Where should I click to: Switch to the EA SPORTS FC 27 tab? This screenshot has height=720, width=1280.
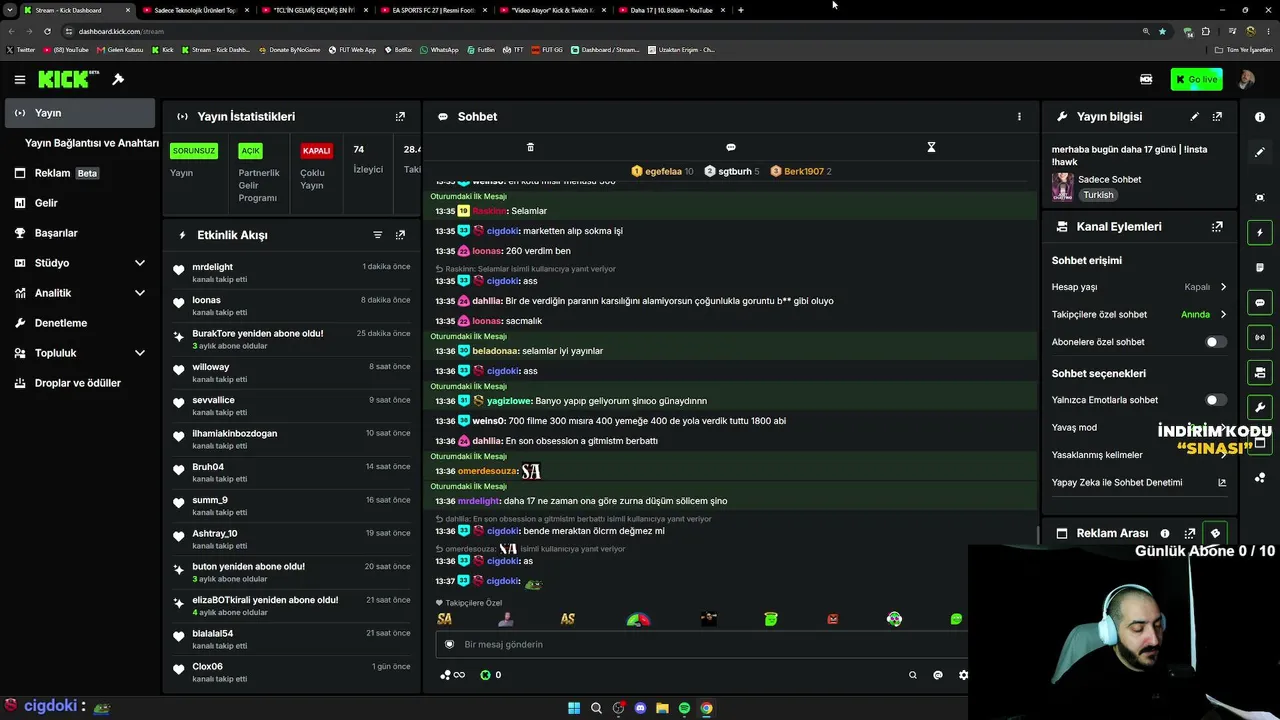pyautogui.click(x=434, y=10)
